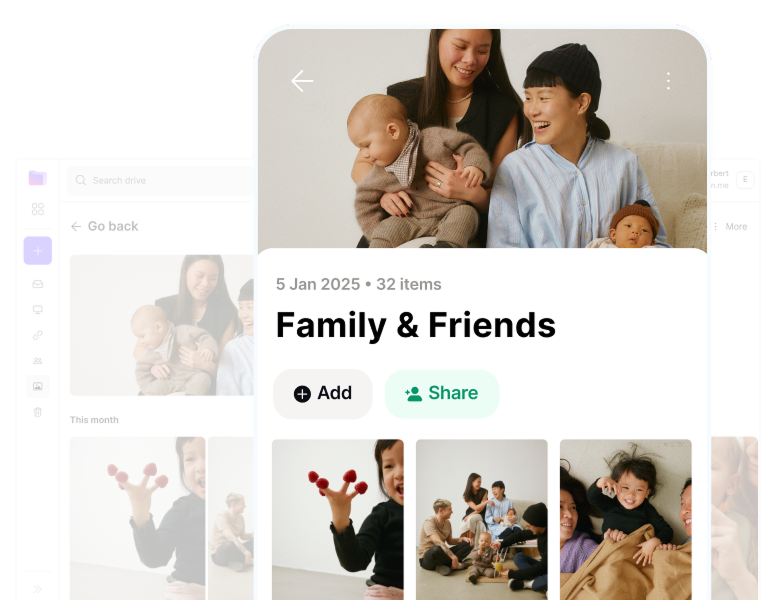
Task: Select the computer monitor icon in sidebar
Action: [x=38, y=310]
